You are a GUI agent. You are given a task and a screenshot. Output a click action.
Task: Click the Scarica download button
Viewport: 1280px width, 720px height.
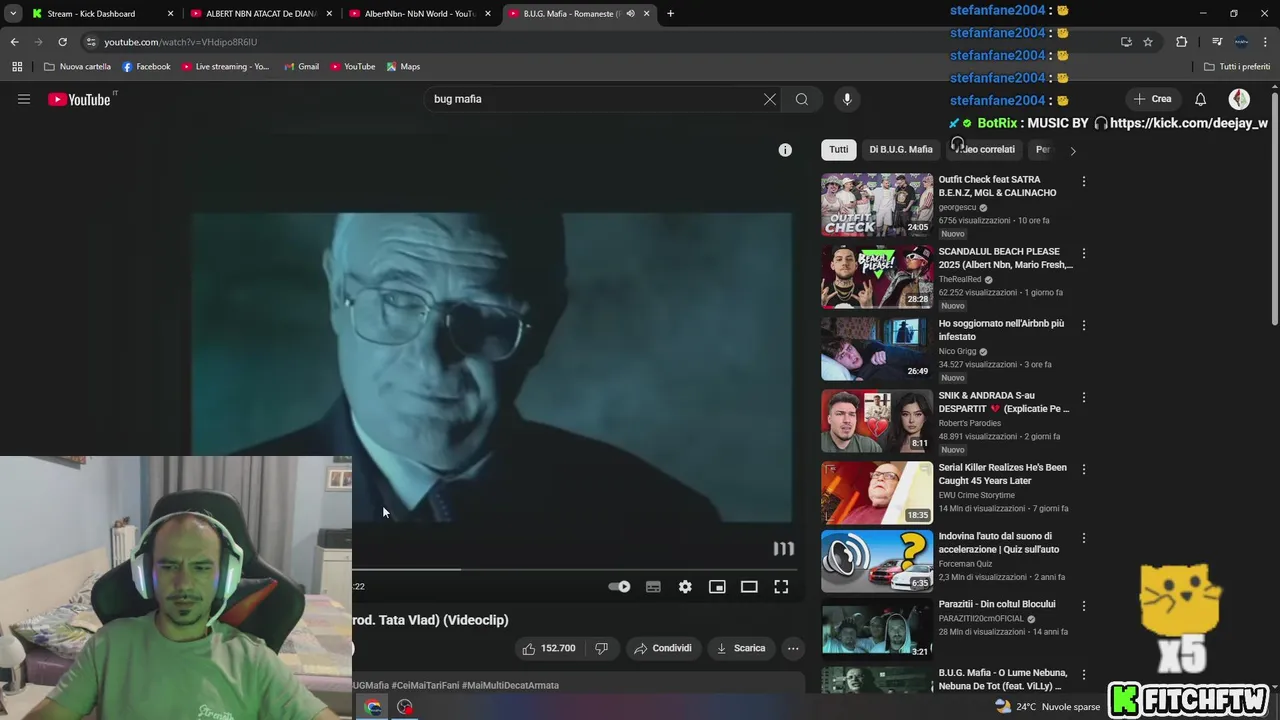click(x=741, y=648)
